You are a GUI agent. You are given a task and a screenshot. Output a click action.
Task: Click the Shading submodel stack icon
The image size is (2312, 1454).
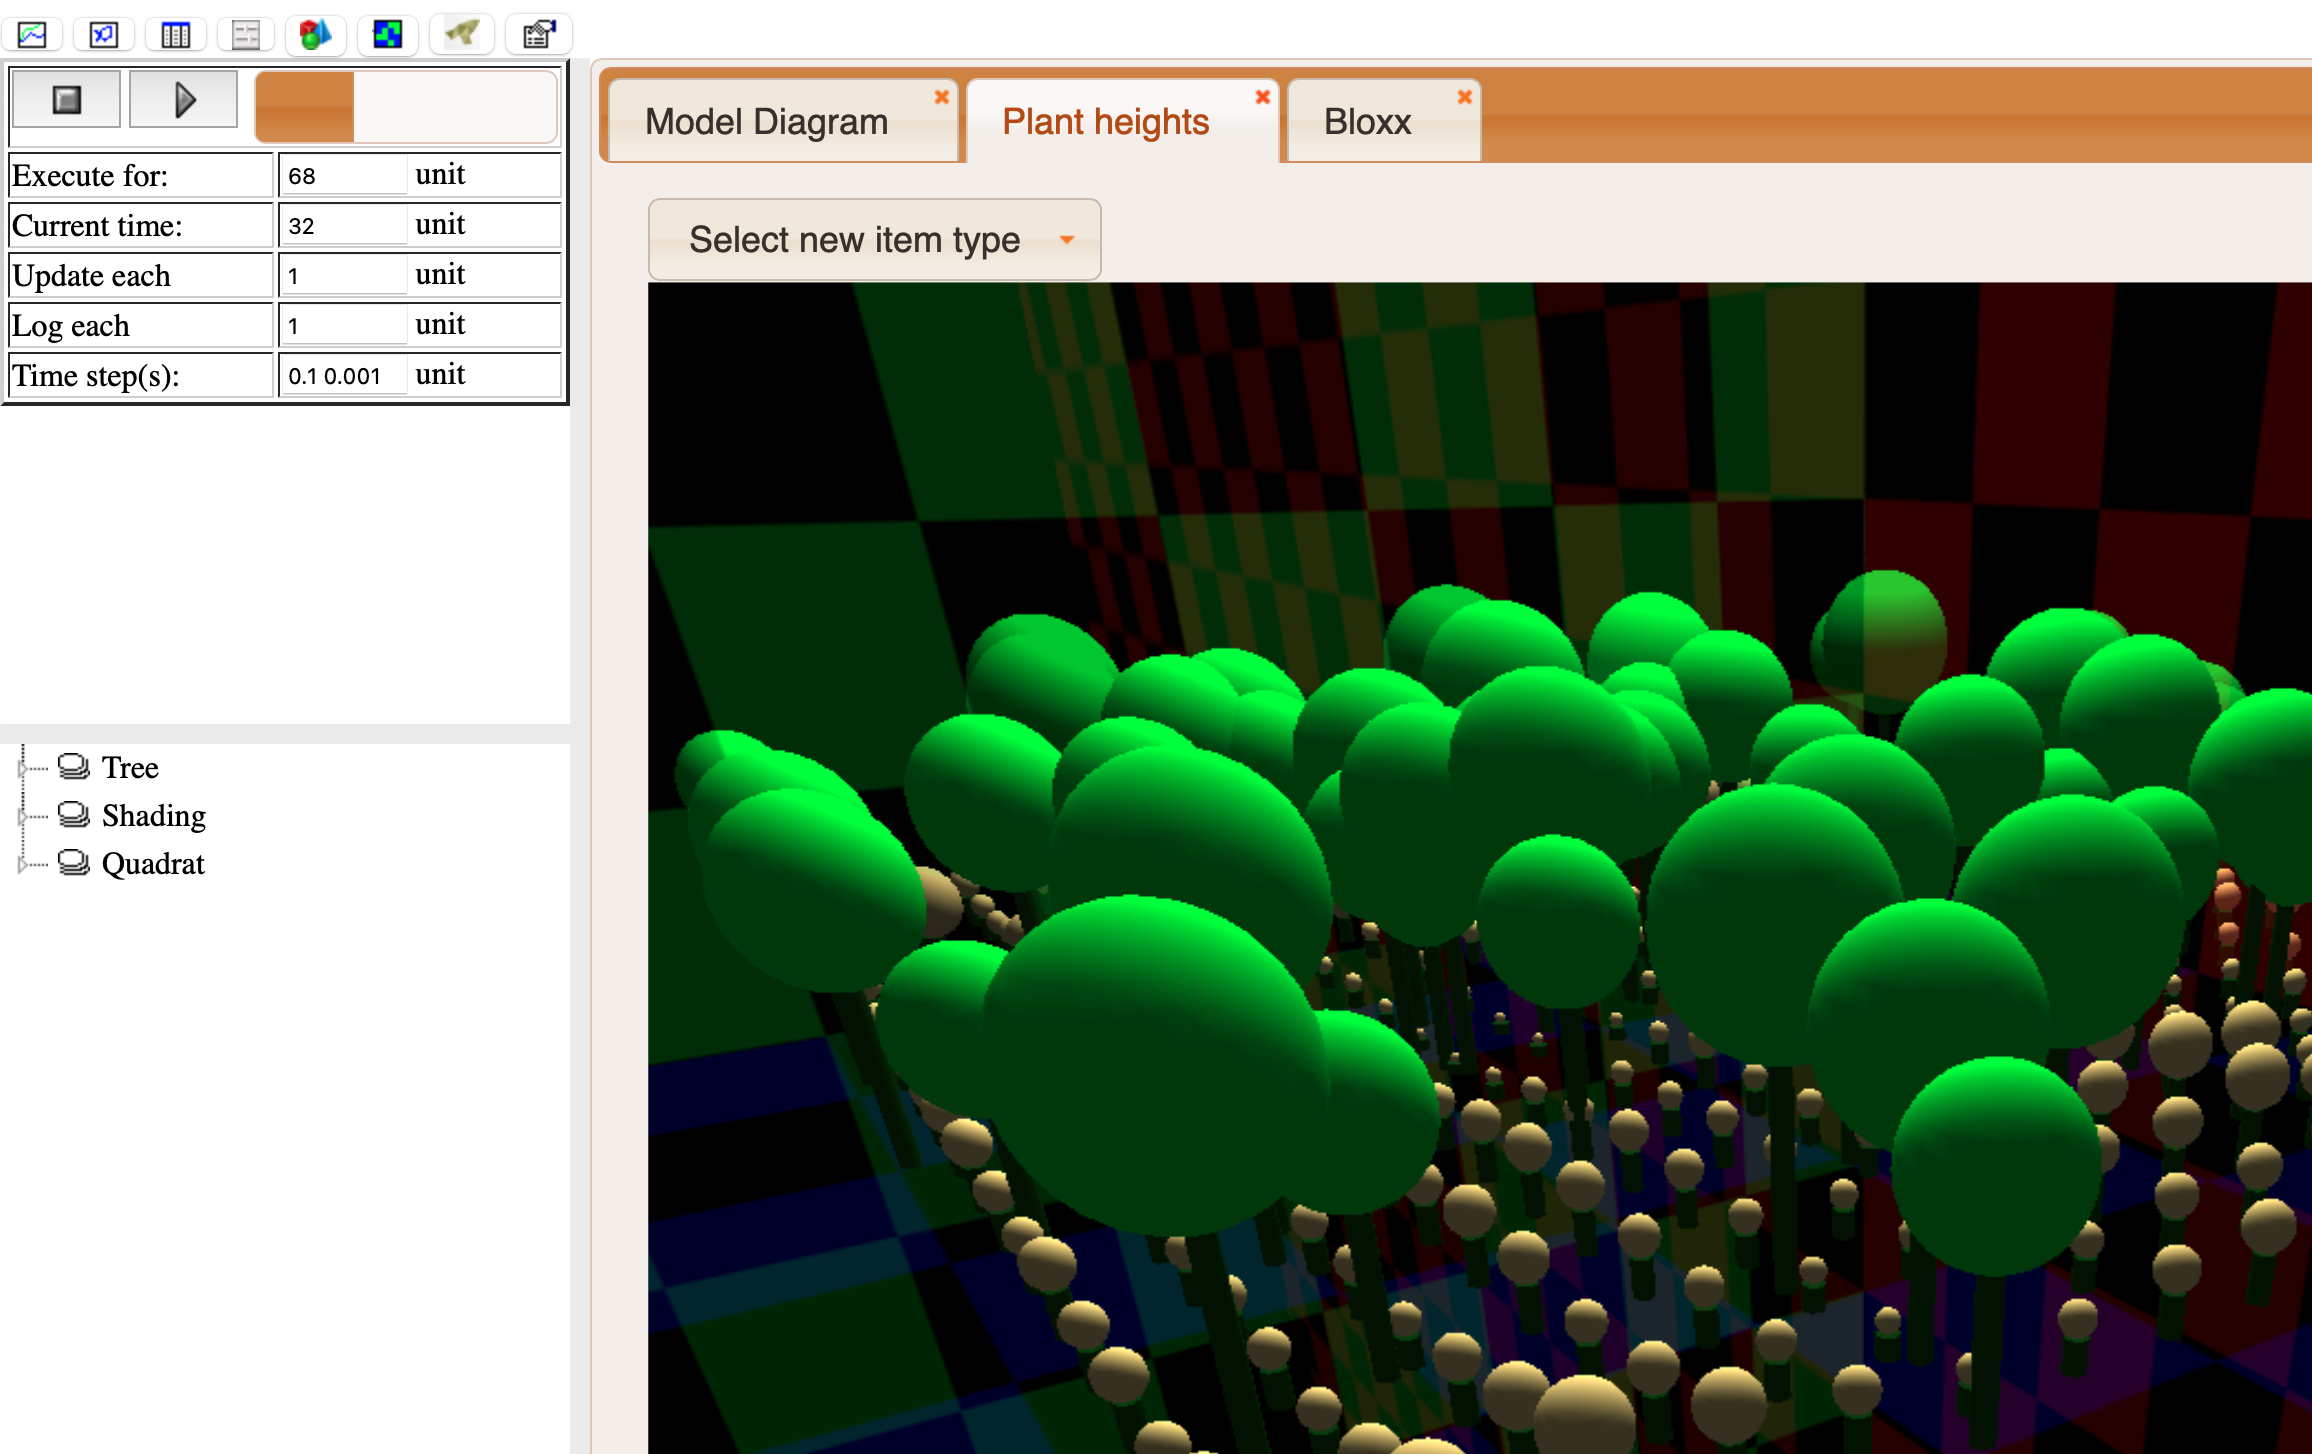click(x=73, y=815)
